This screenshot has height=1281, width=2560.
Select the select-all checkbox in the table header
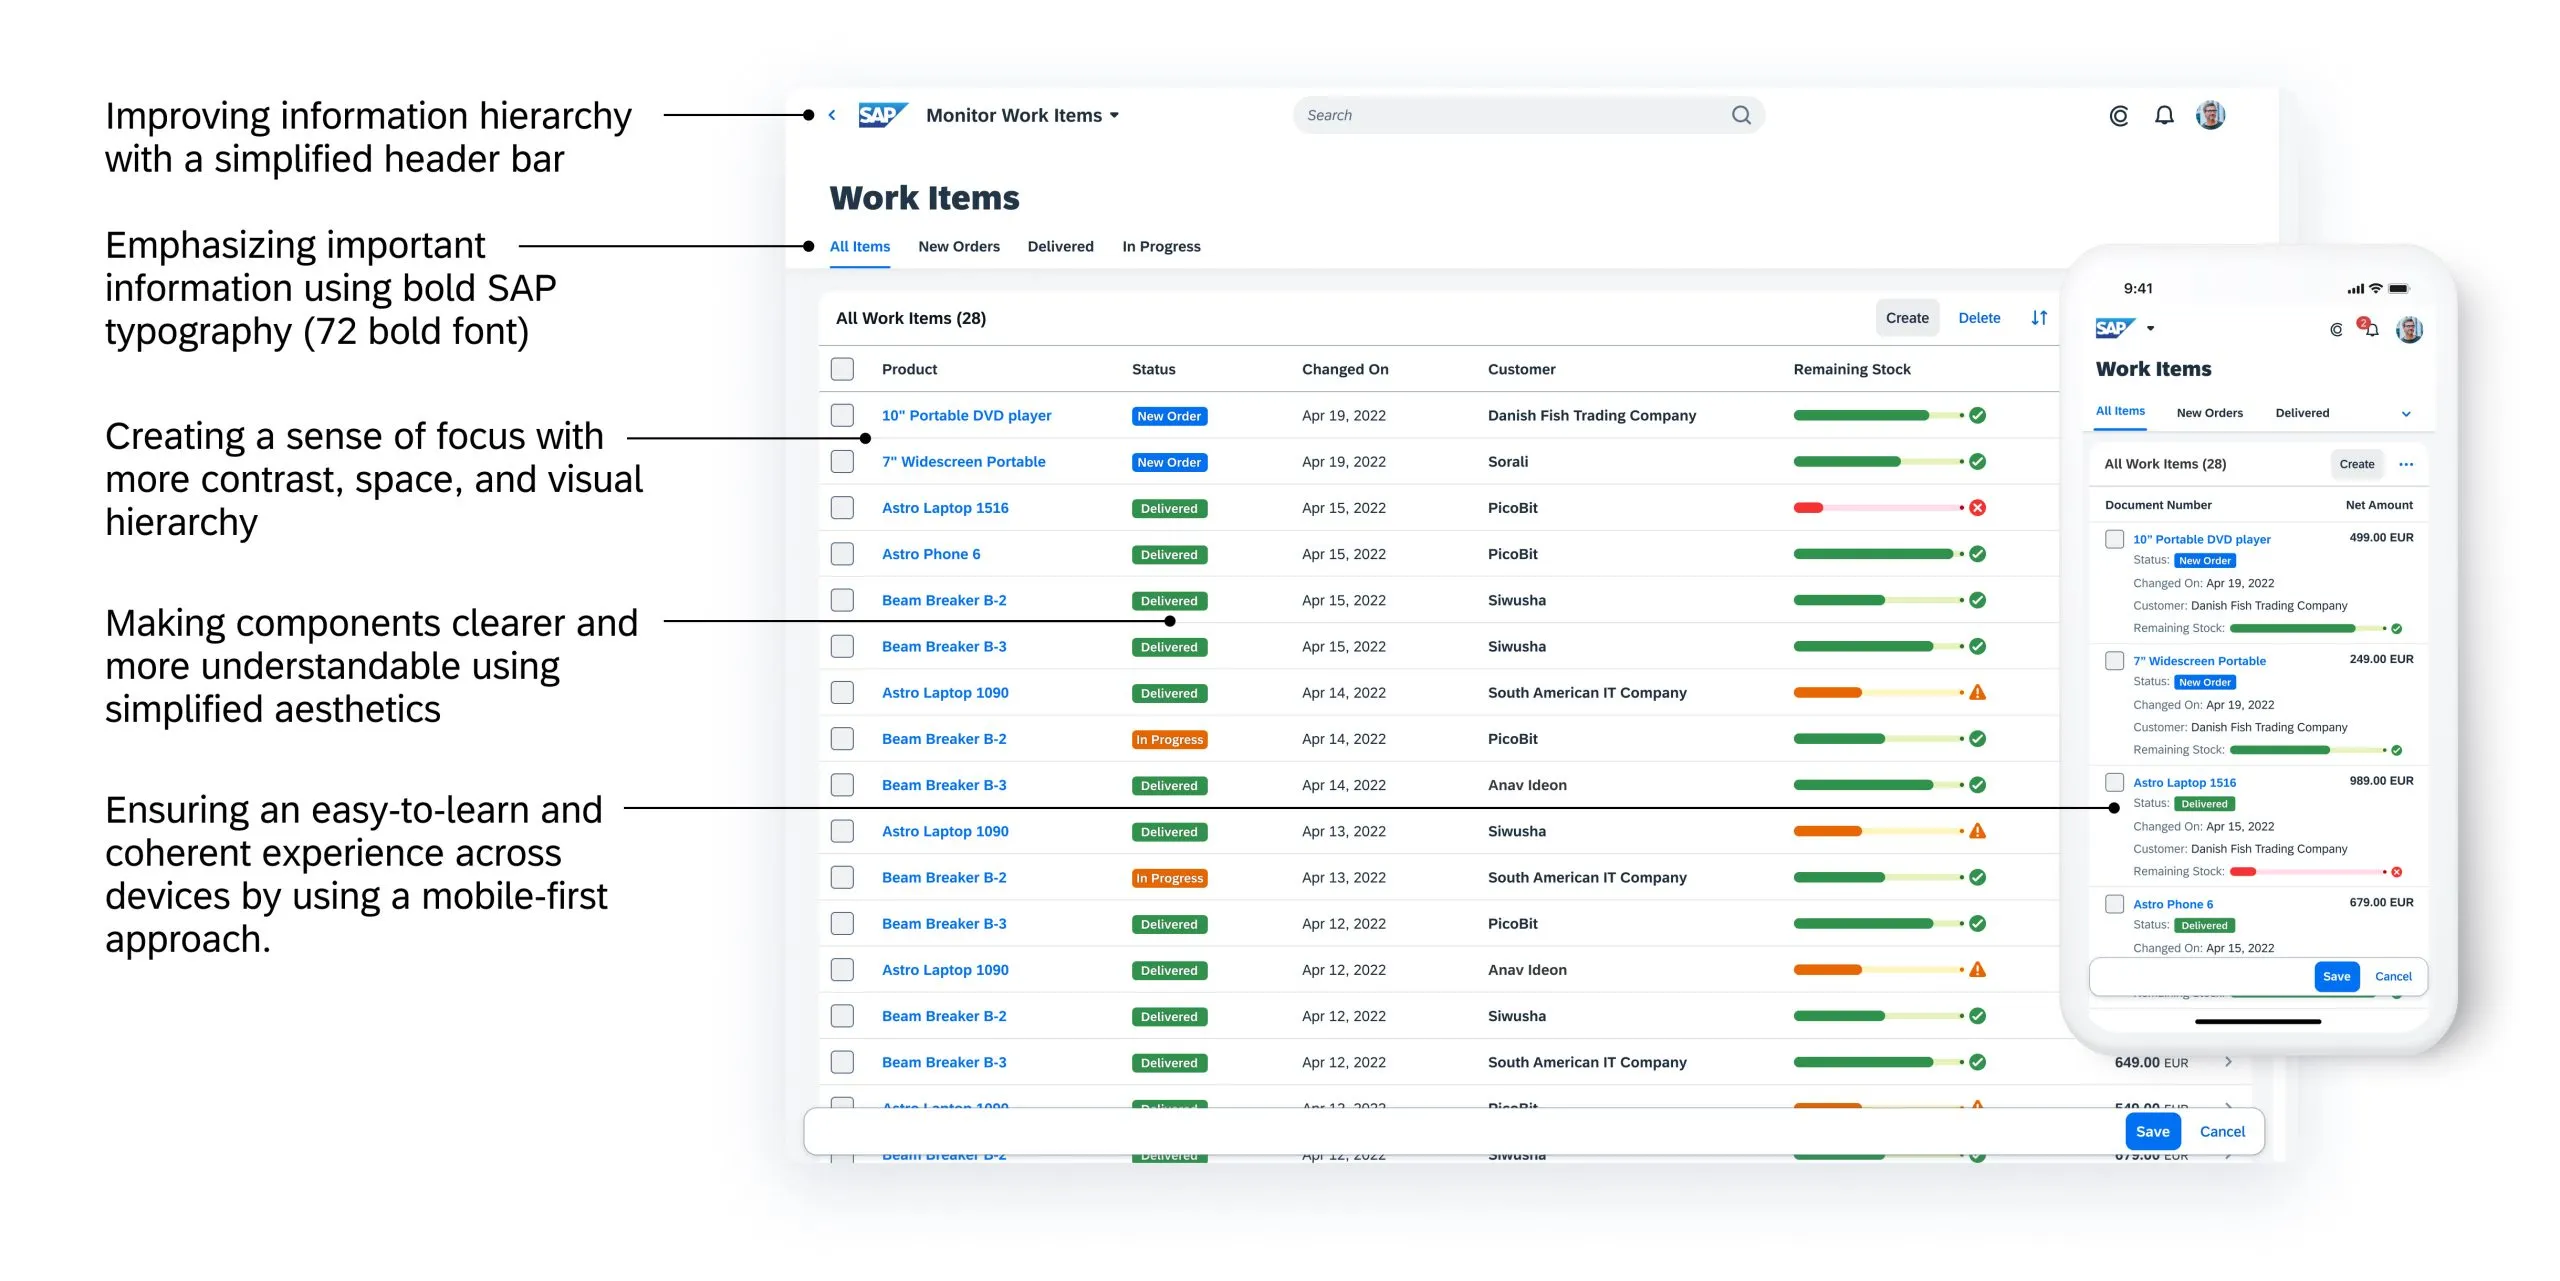[x=841, y=368]
